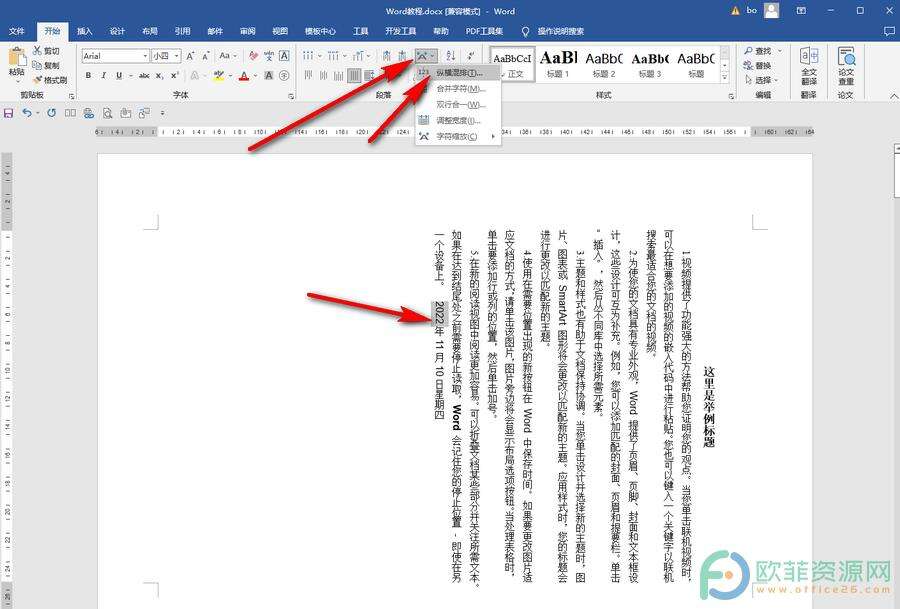This screenshot has height=609, width=900.
Task: Expand highlight color dropdown arrow
Action: coord(230,75)
